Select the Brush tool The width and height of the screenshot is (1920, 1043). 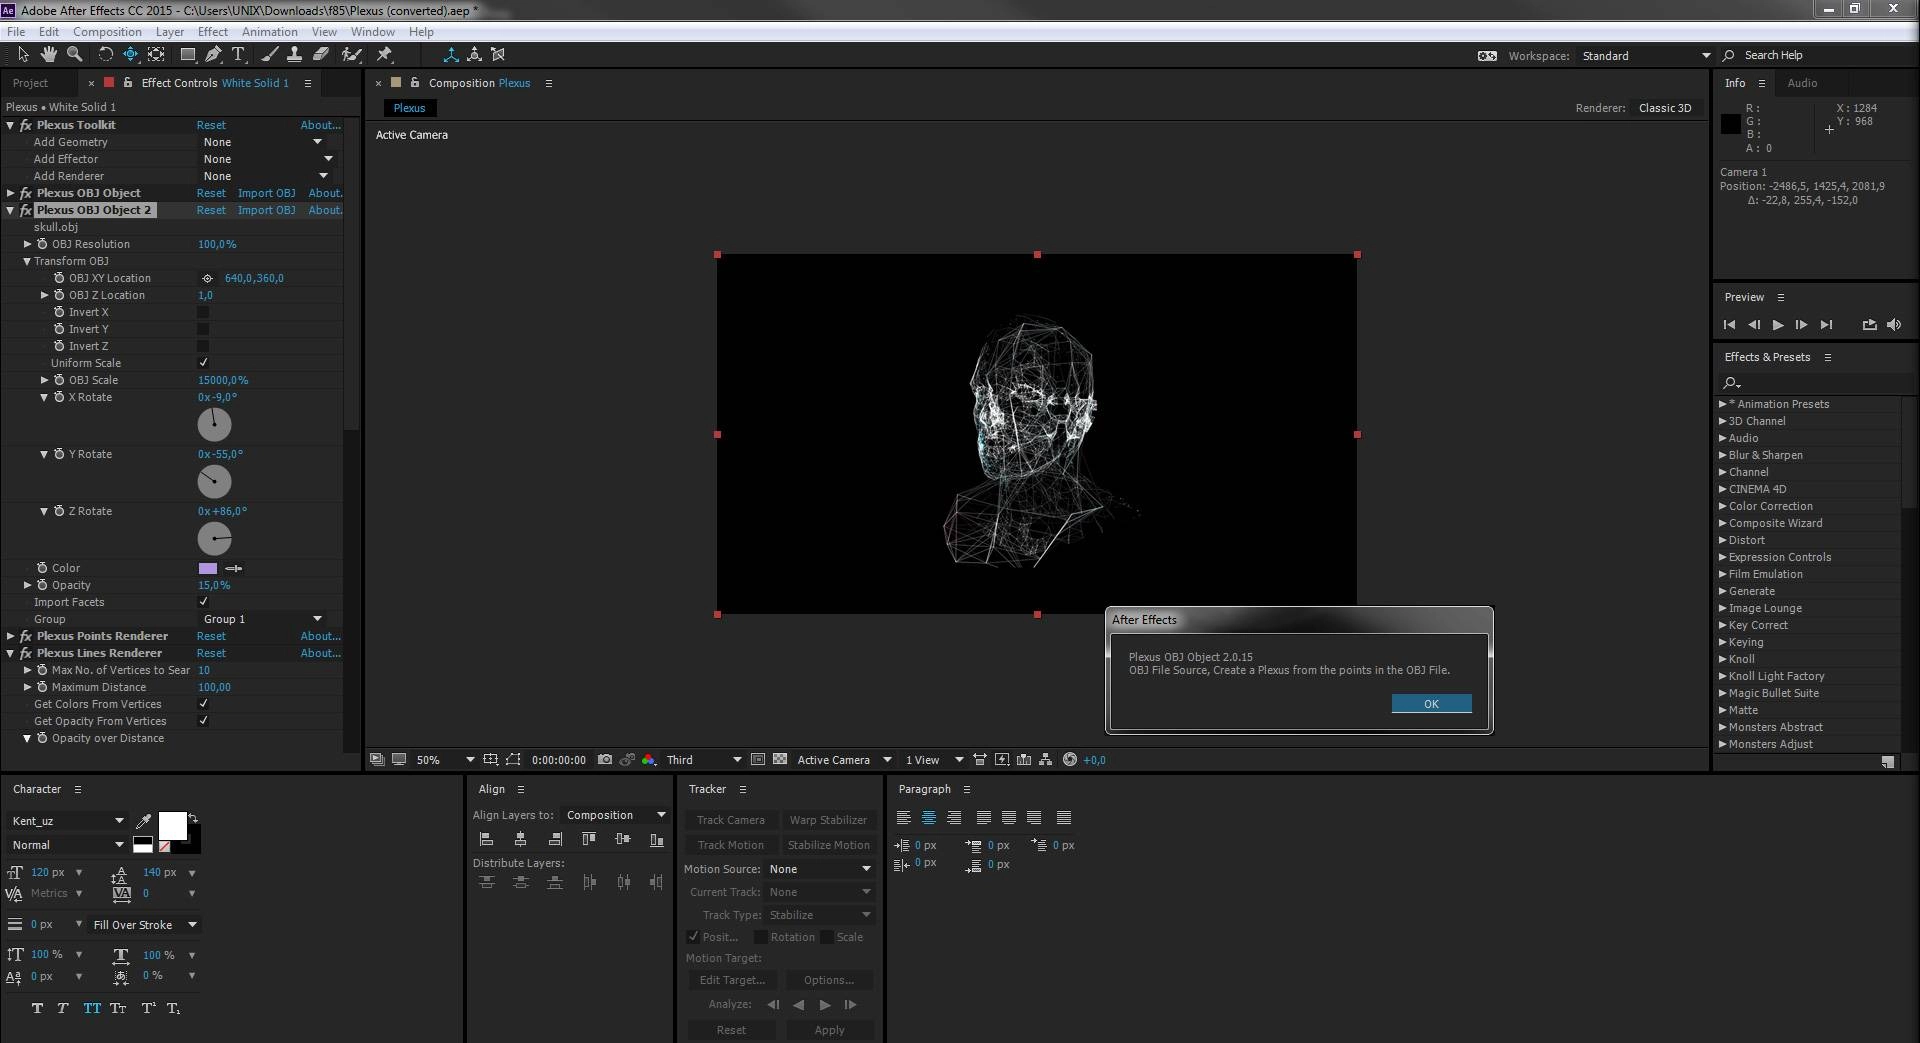[x=269, y=54]
